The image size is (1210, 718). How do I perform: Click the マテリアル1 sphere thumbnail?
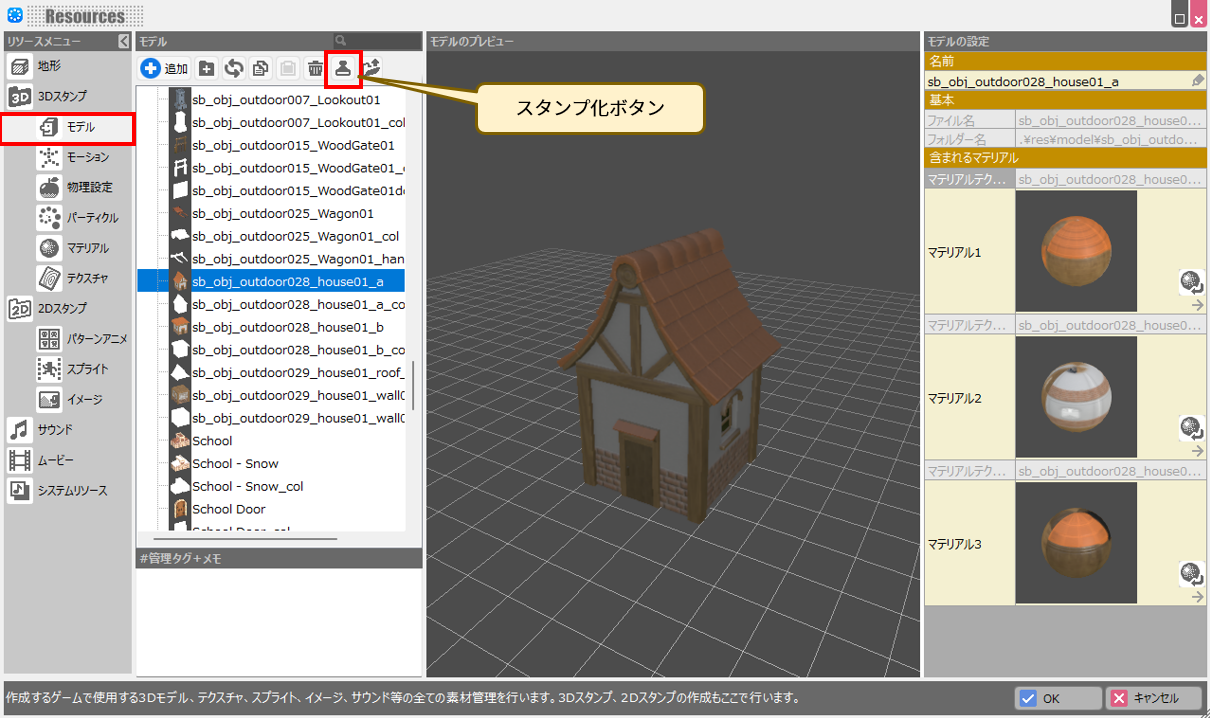(1075, 251)
